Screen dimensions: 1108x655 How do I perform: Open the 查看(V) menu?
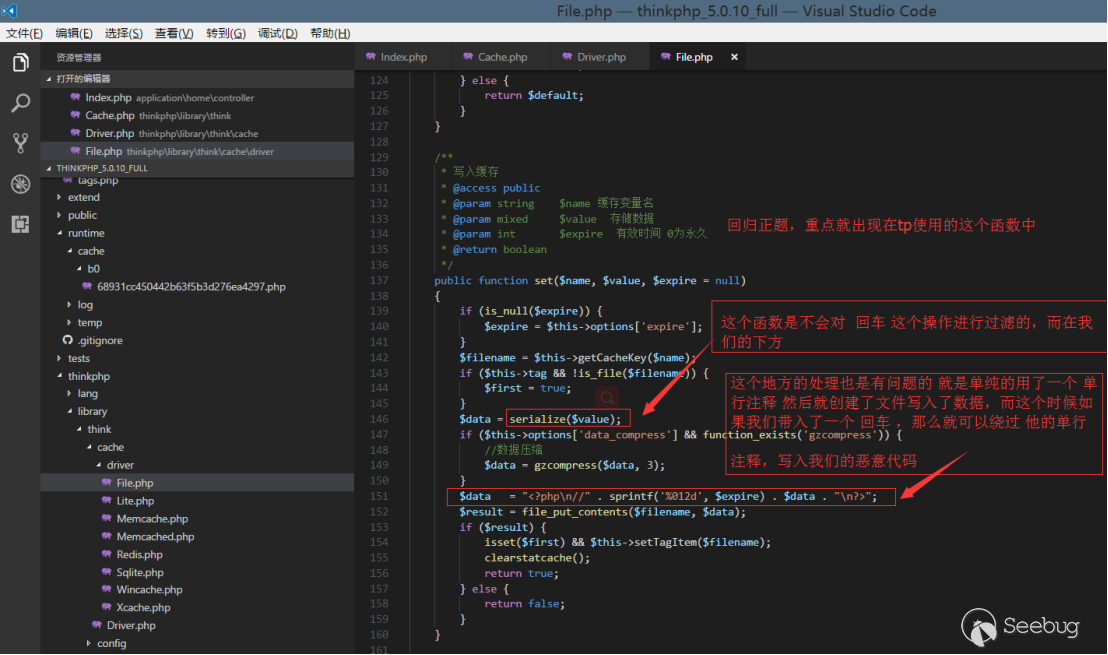click(175, 33)
